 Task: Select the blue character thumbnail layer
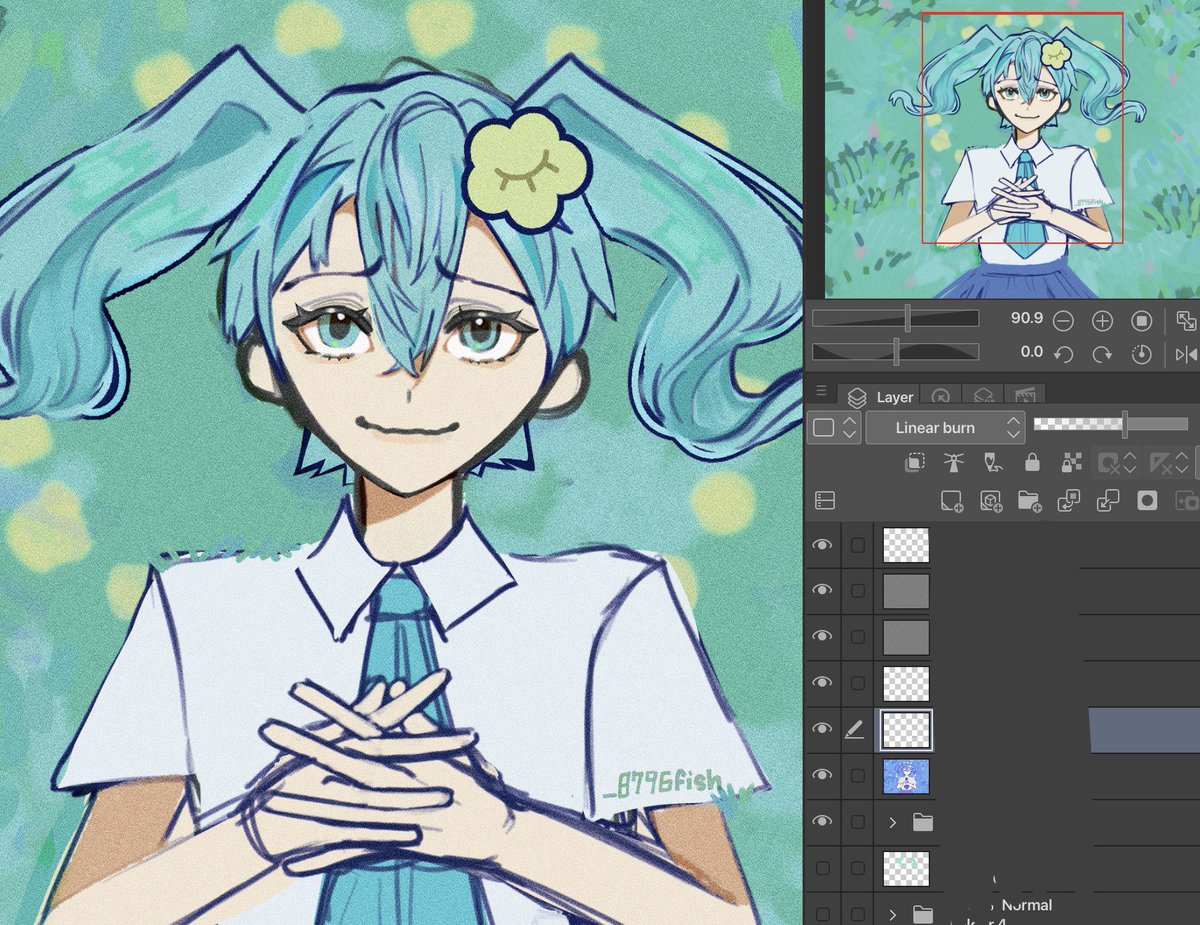[x=906, y=776]
